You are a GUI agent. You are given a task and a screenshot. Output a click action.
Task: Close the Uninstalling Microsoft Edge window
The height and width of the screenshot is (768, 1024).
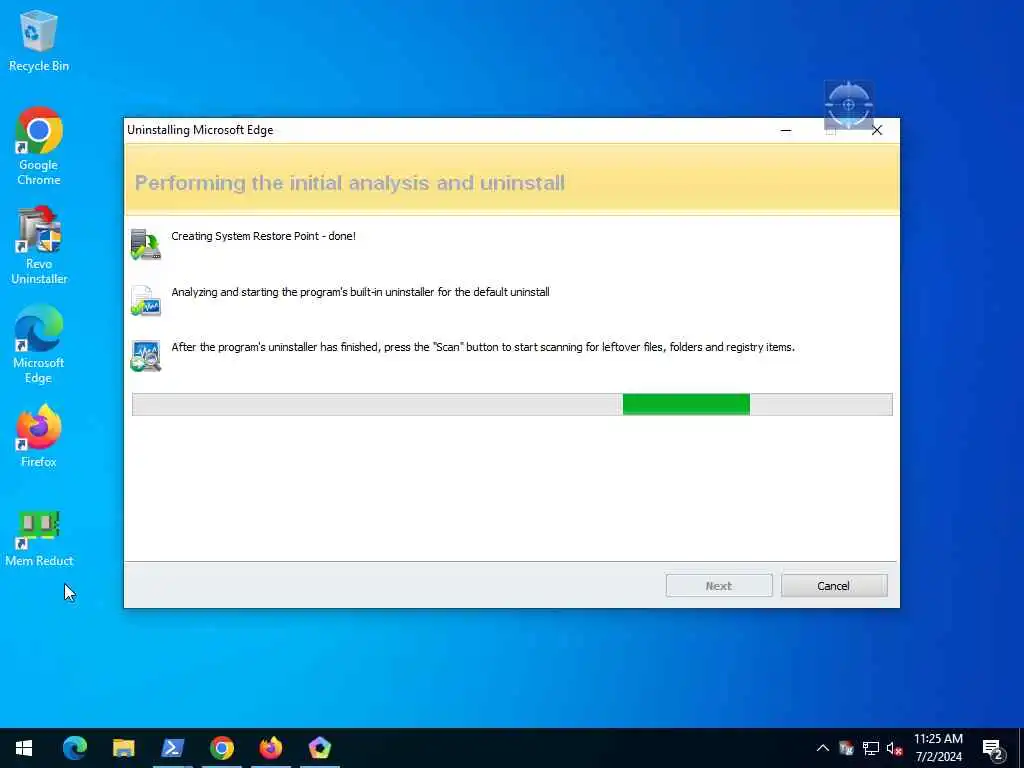(877, 130)
